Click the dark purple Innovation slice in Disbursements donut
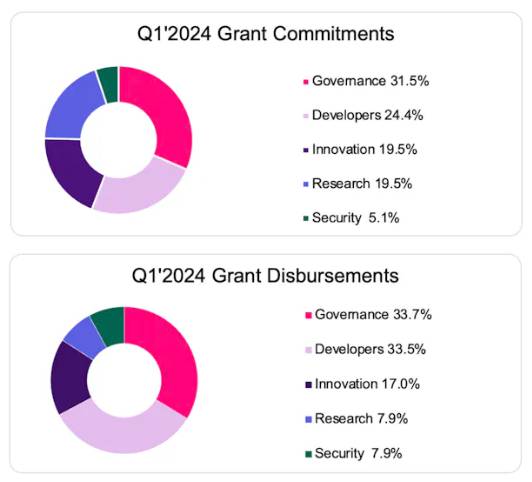Screen dimensions: 532x482 point(71,378)
